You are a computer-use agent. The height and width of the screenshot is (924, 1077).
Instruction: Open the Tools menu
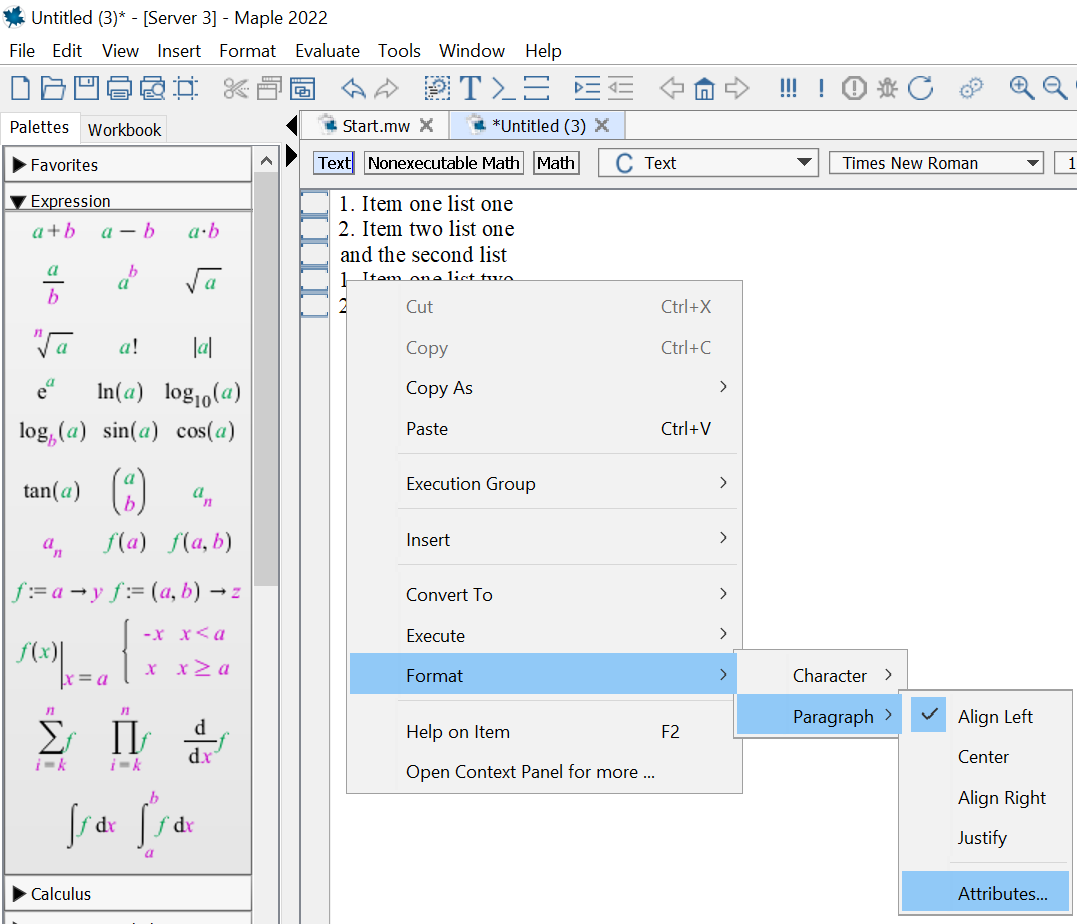[x=399, y=51]
